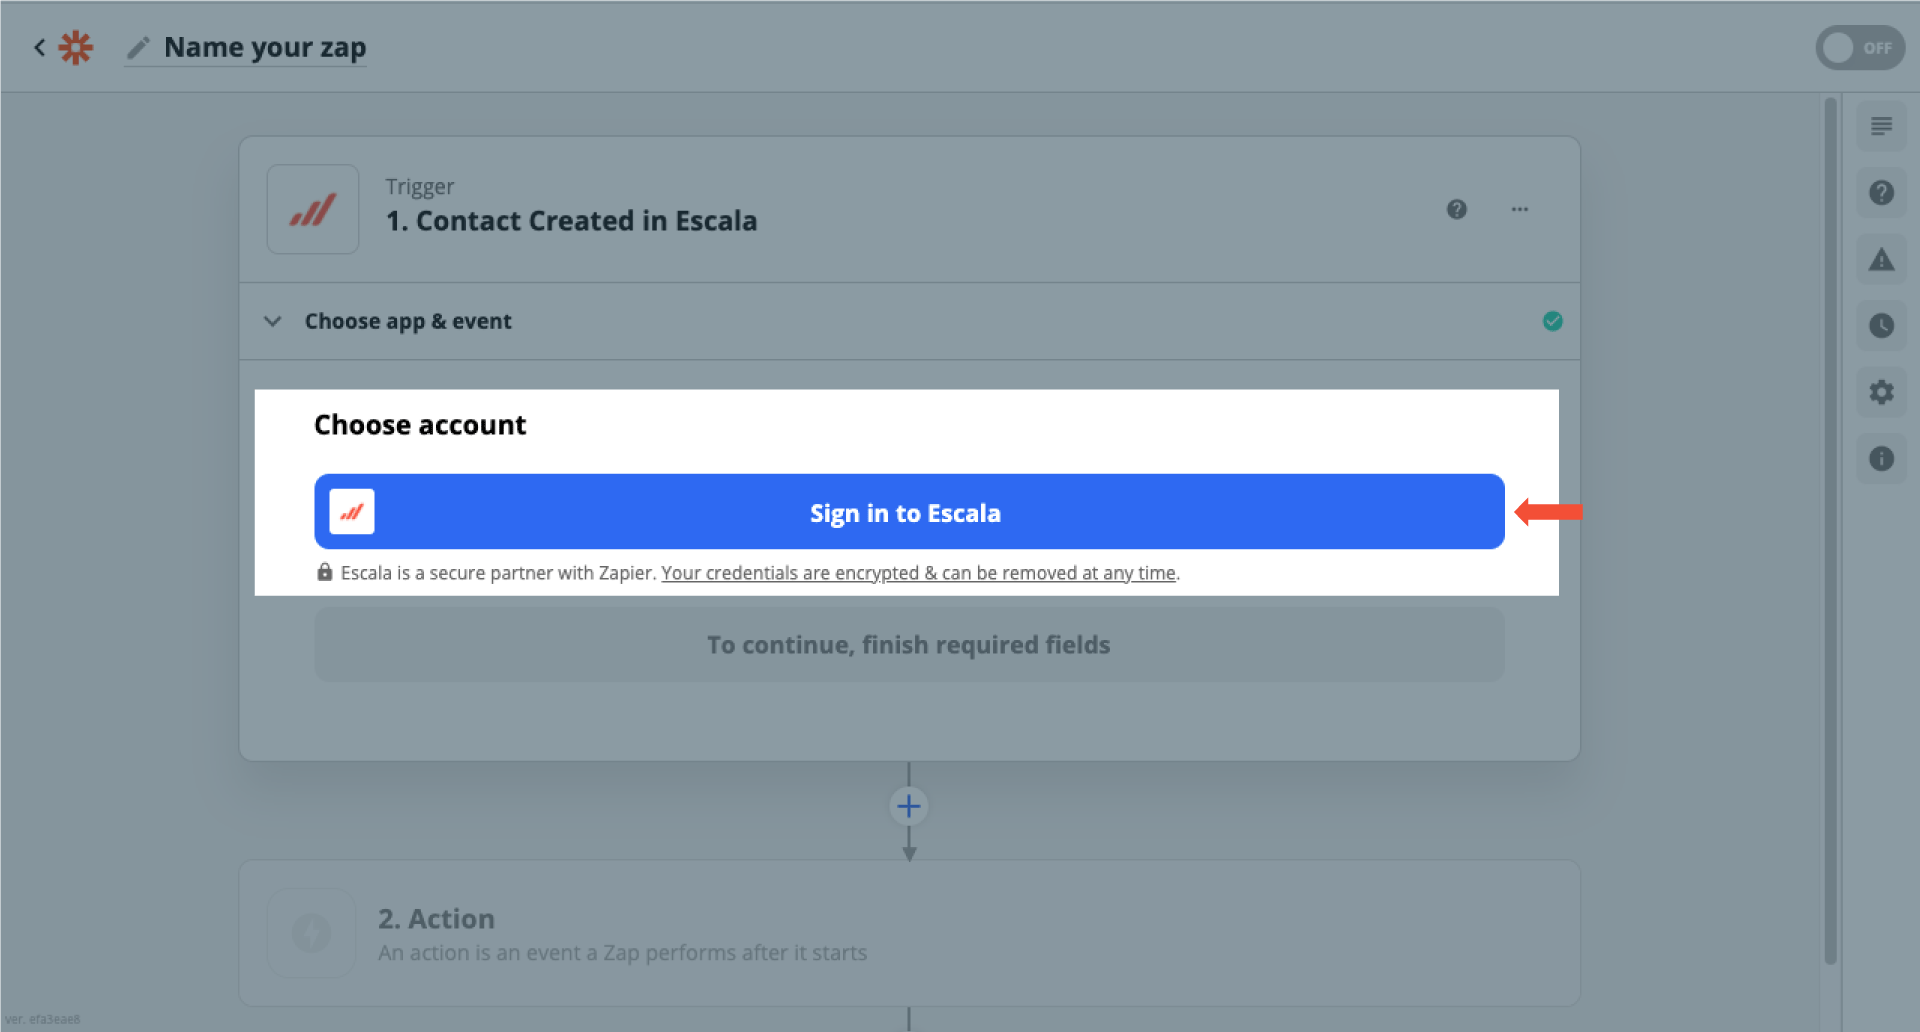Open the settings gear in sidebar
Screen dimensions: 1920x1032
point(1881,392)
